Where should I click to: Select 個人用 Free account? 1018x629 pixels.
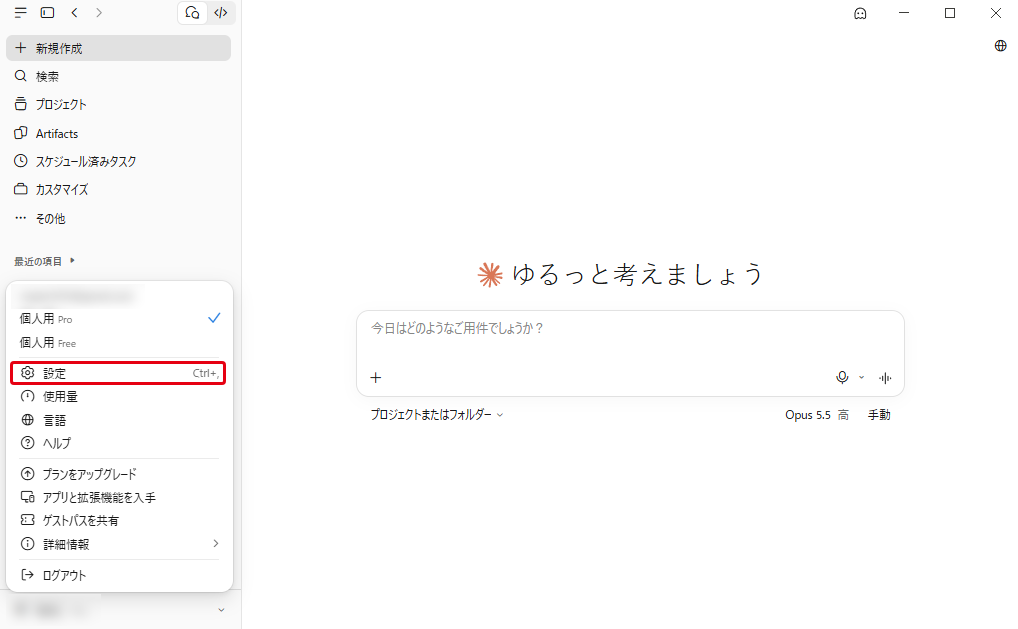click(119, 343)
